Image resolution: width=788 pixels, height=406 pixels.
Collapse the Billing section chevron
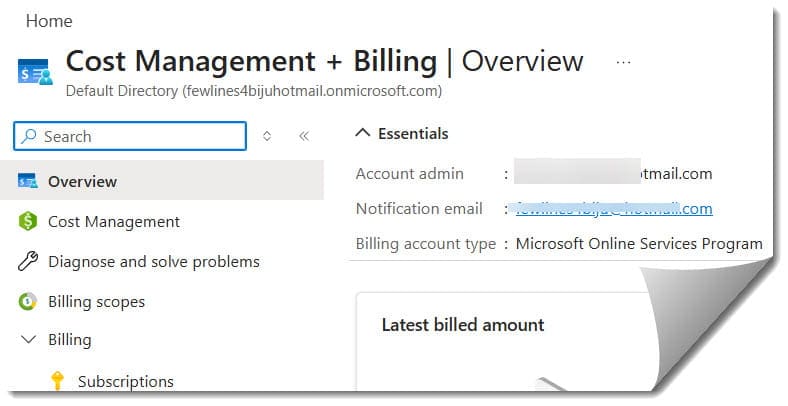point(29,340)
